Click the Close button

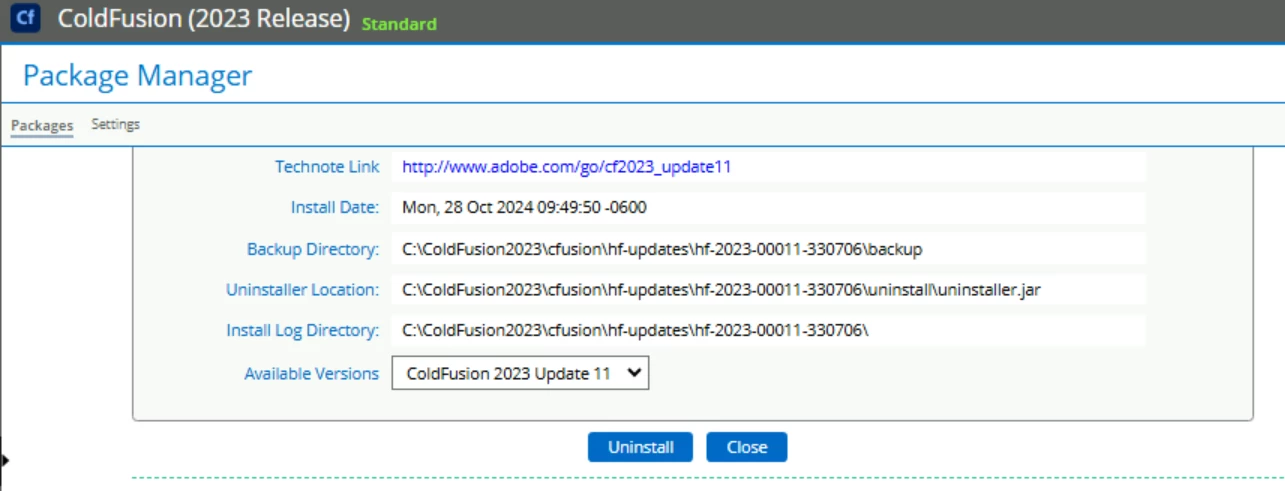click(747, 447)
